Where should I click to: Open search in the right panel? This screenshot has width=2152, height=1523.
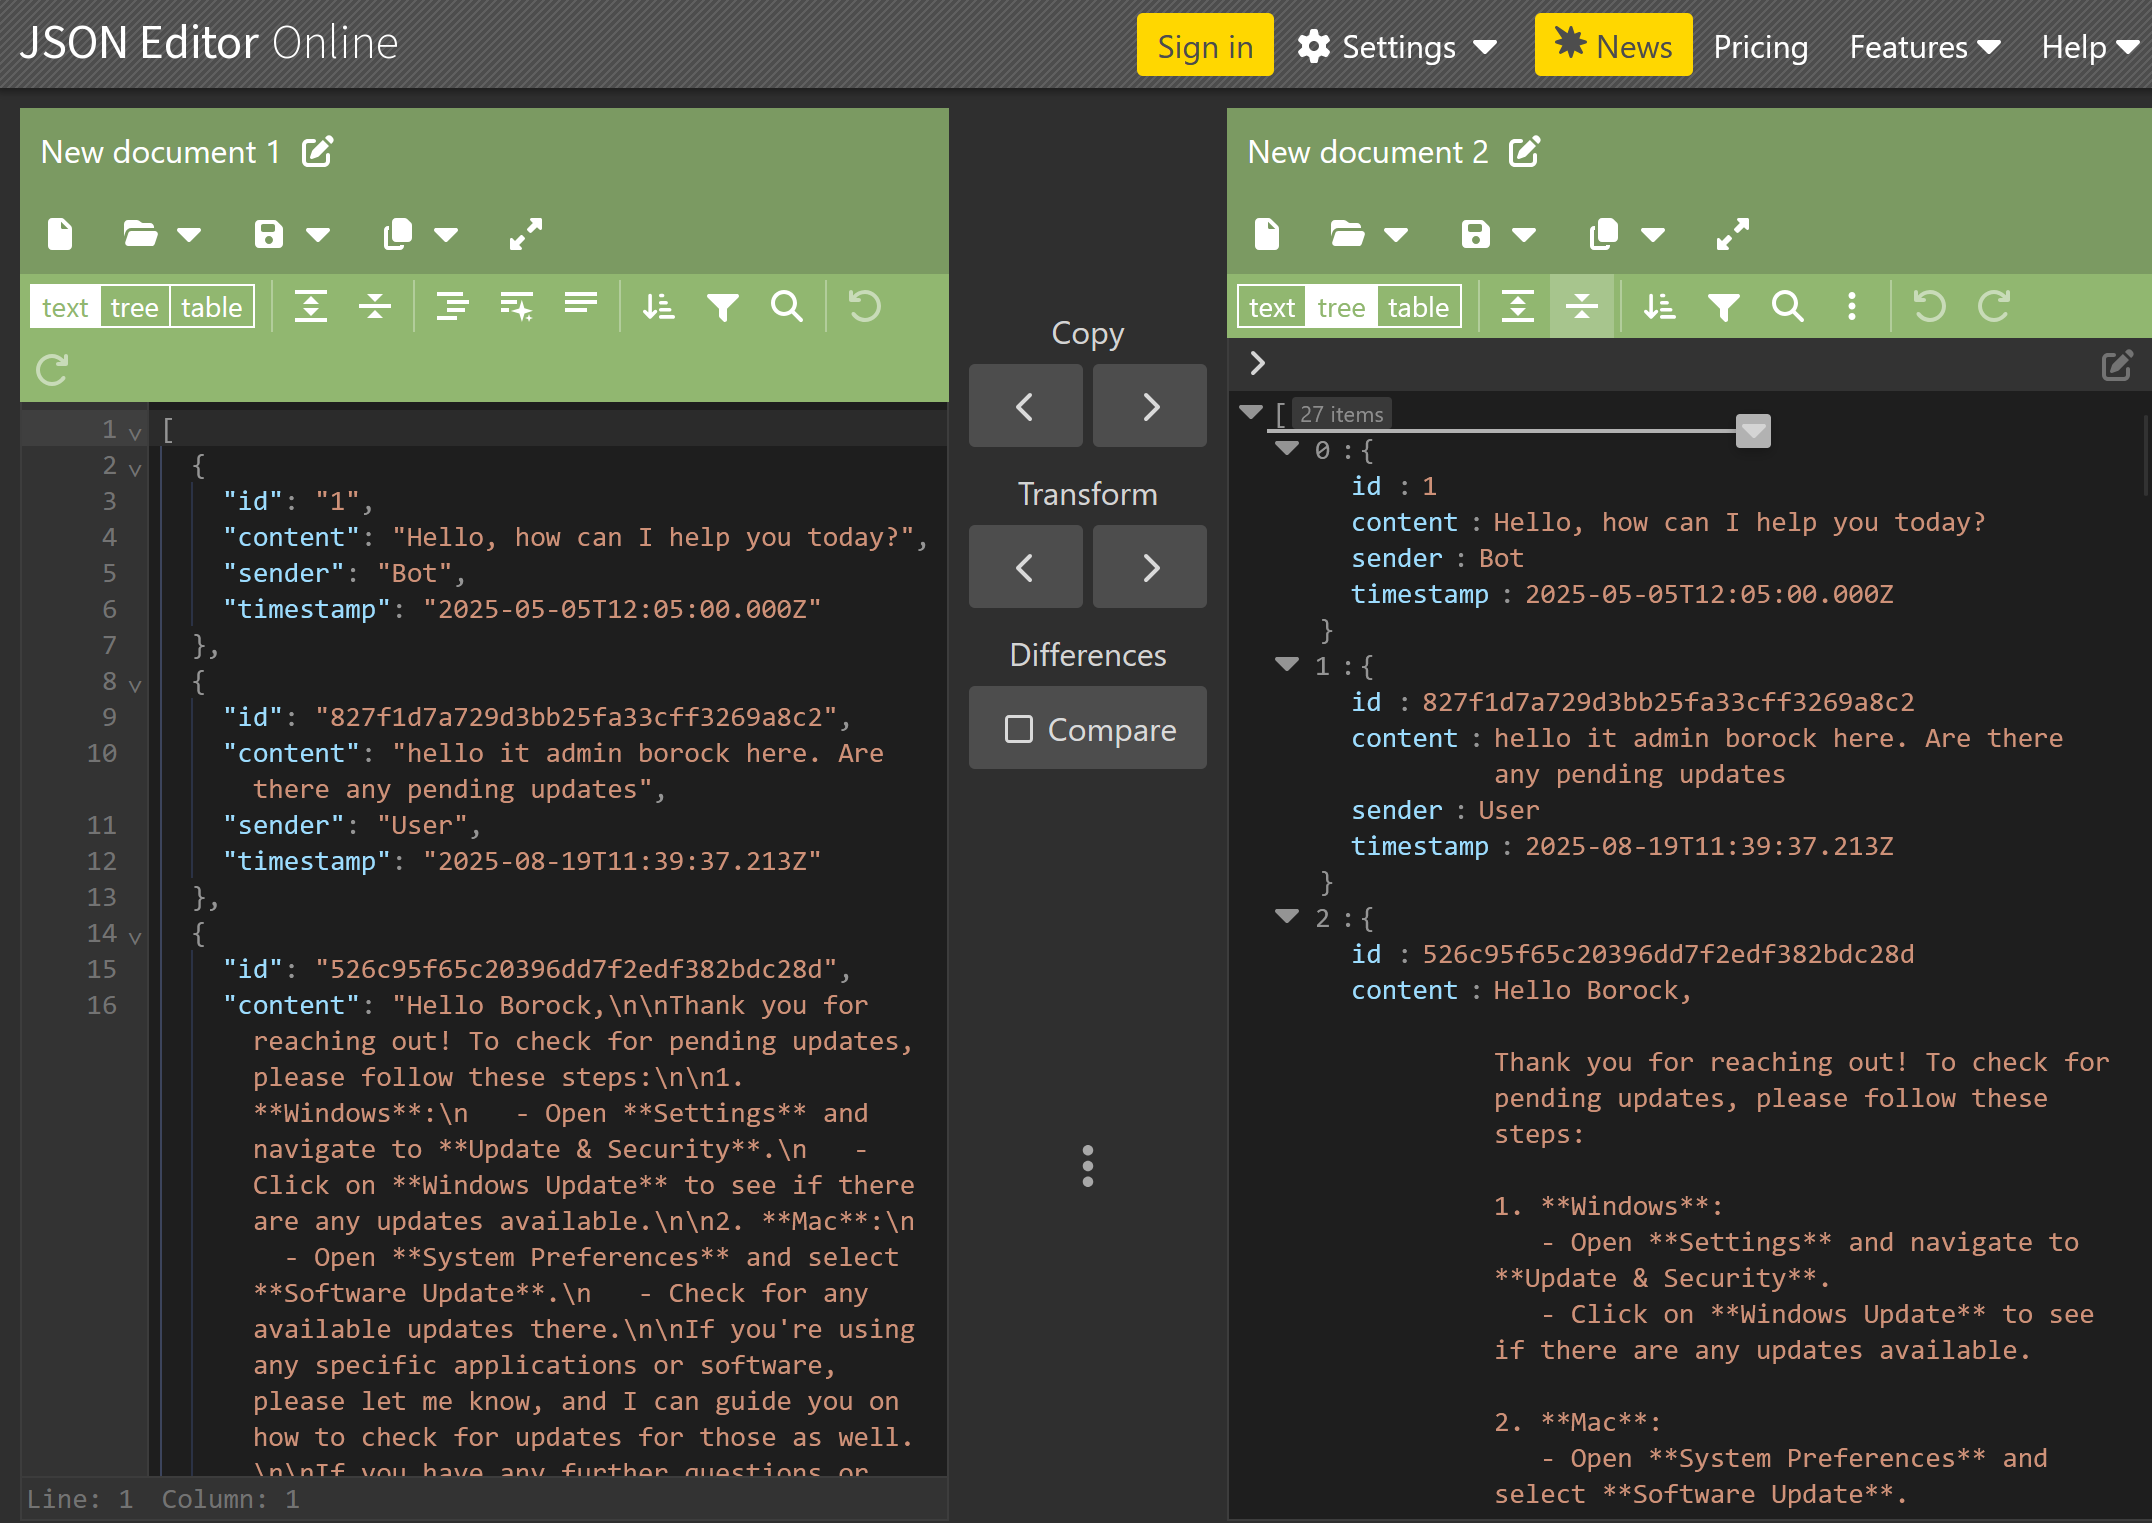pyautogui.click(x=1787, y=306)
